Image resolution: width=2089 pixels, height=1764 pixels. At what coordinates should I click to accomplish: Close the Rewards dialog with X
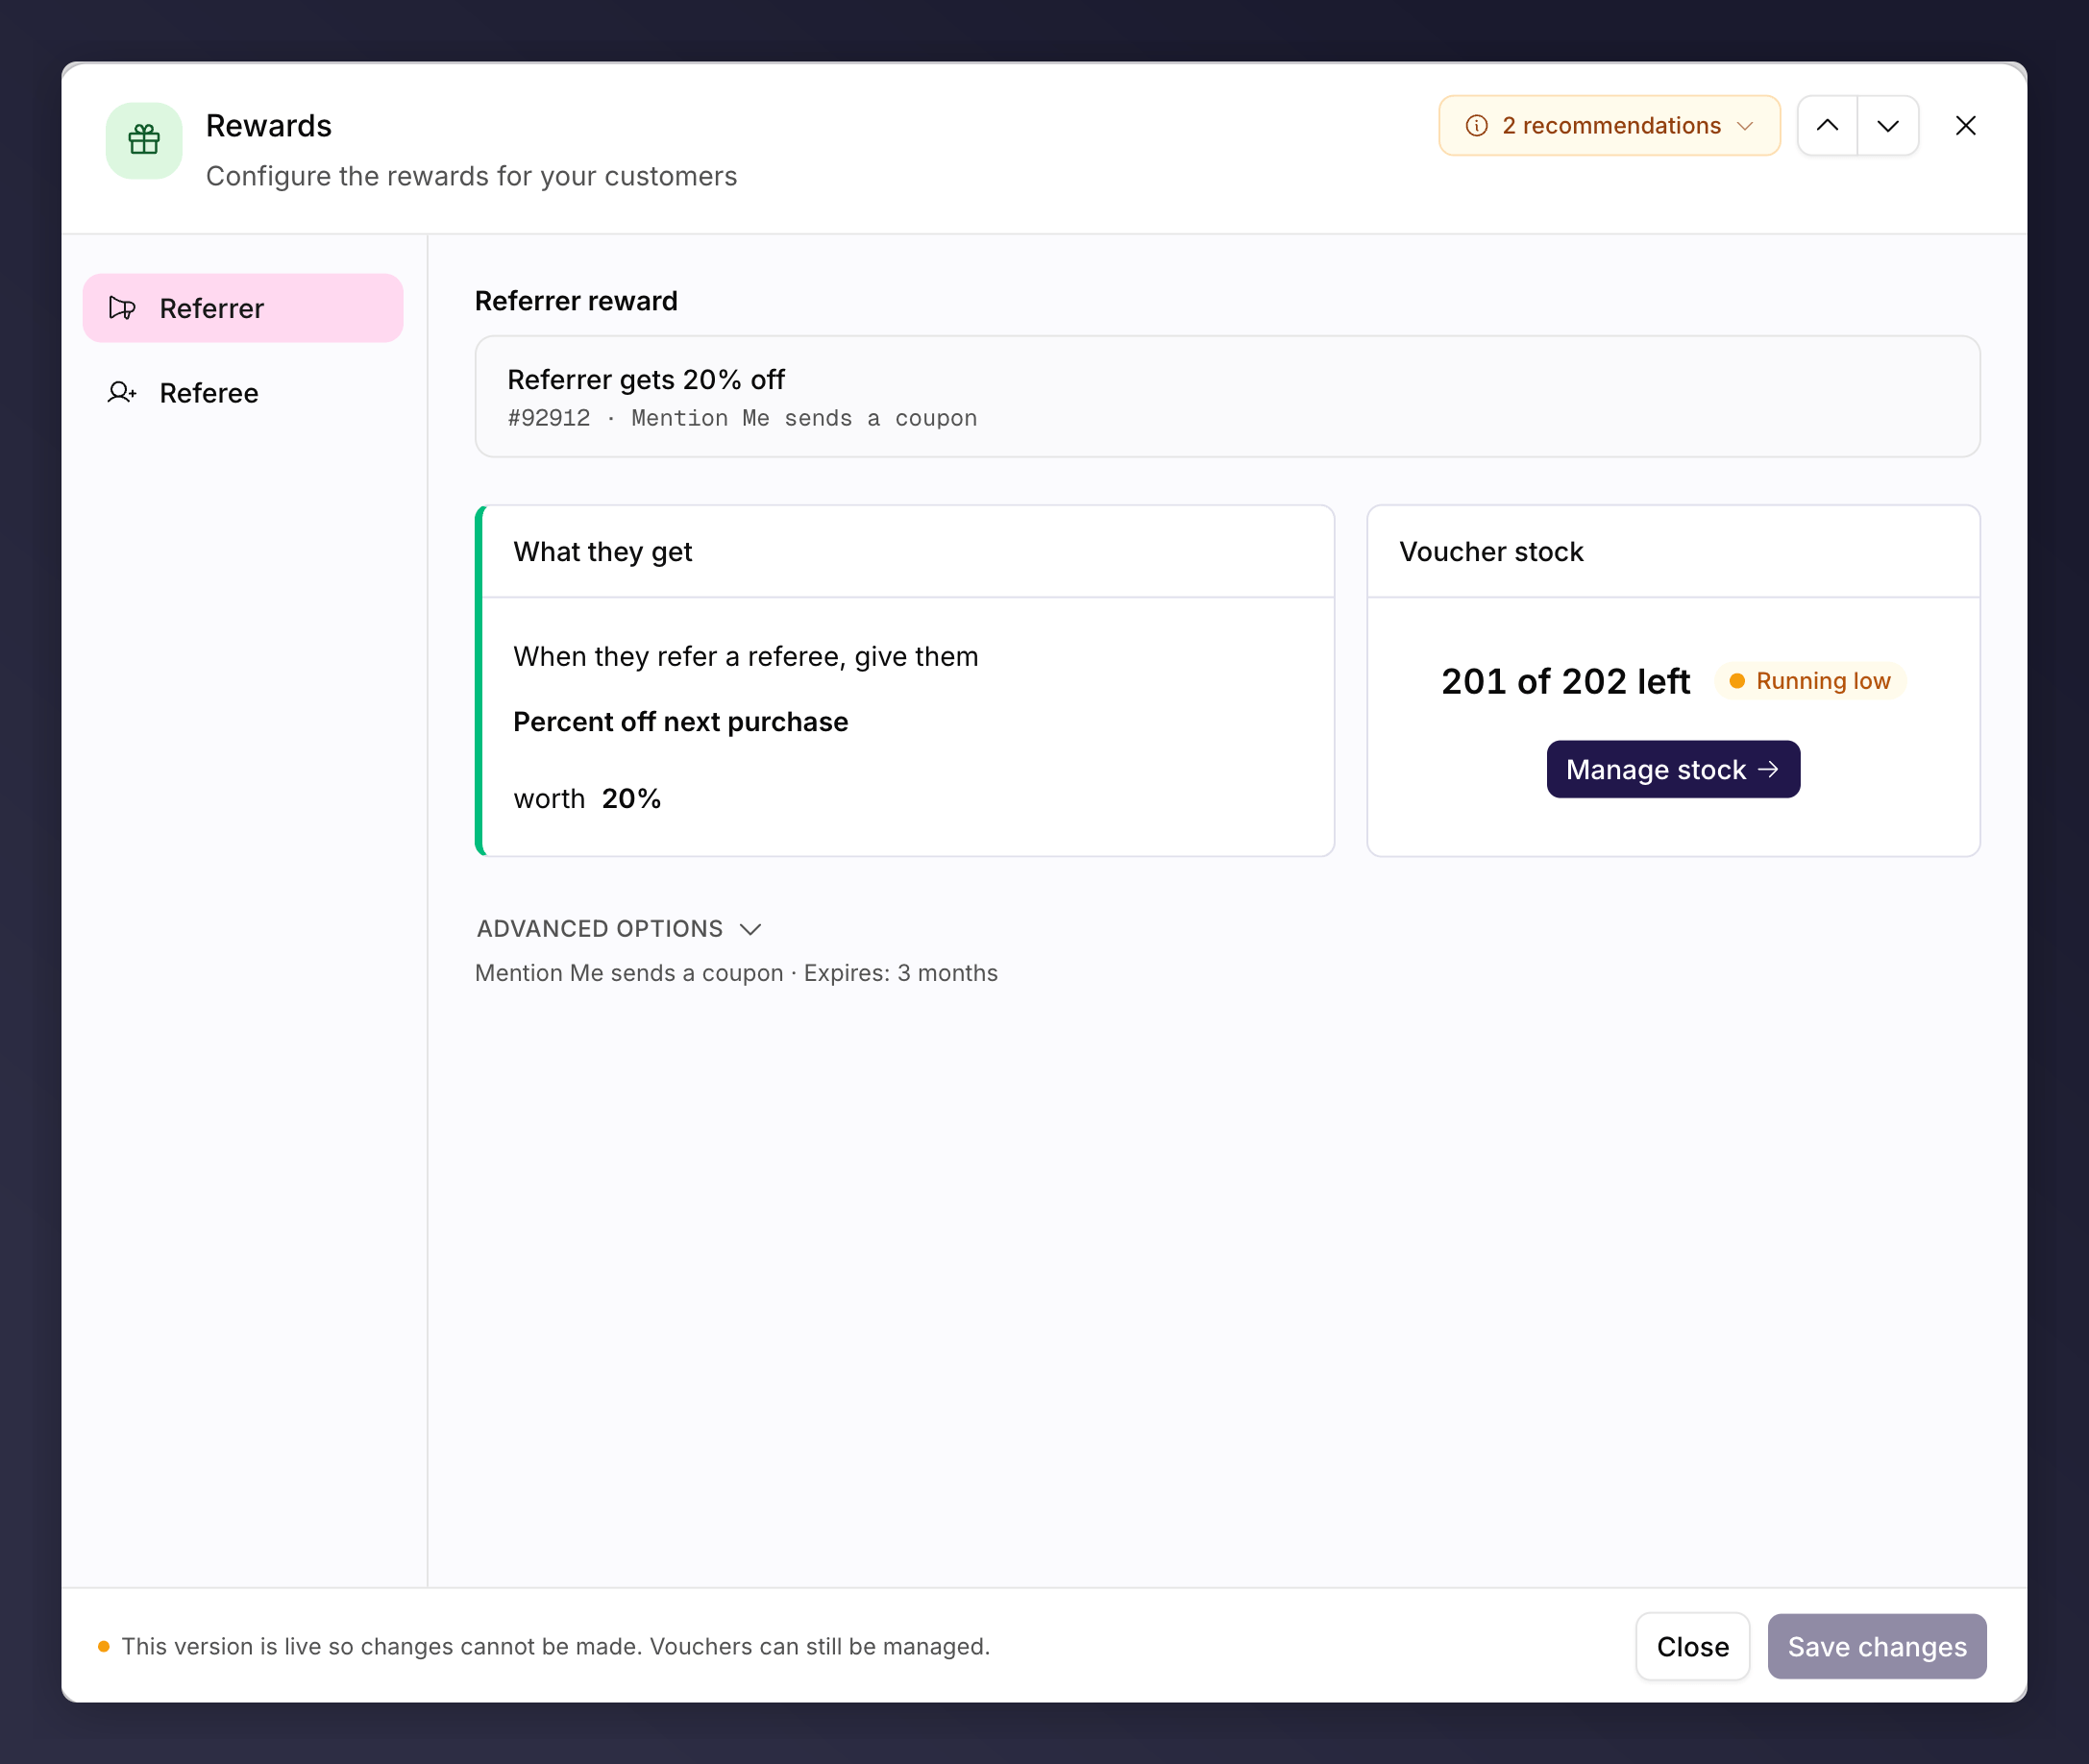point(1965,126)
